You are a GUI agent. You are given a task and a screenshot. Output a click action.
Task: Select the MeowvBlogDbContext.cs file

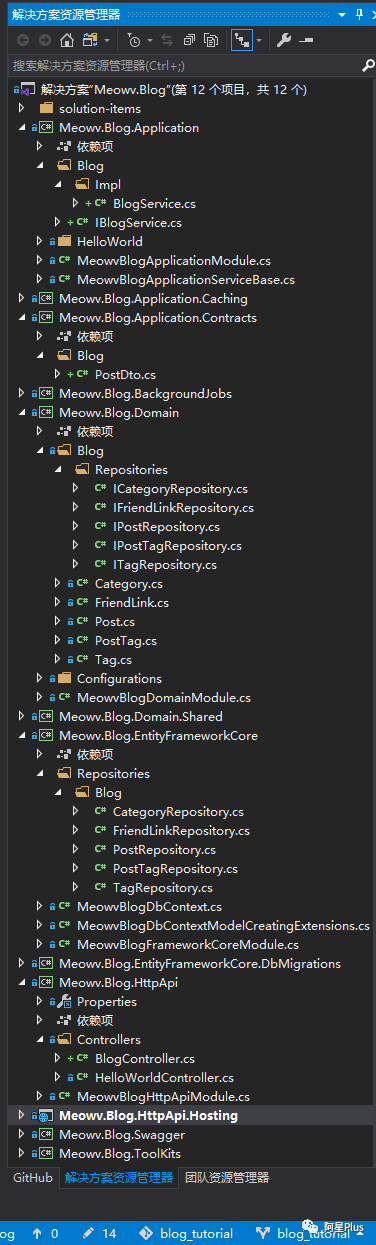[x=148, y=906]
